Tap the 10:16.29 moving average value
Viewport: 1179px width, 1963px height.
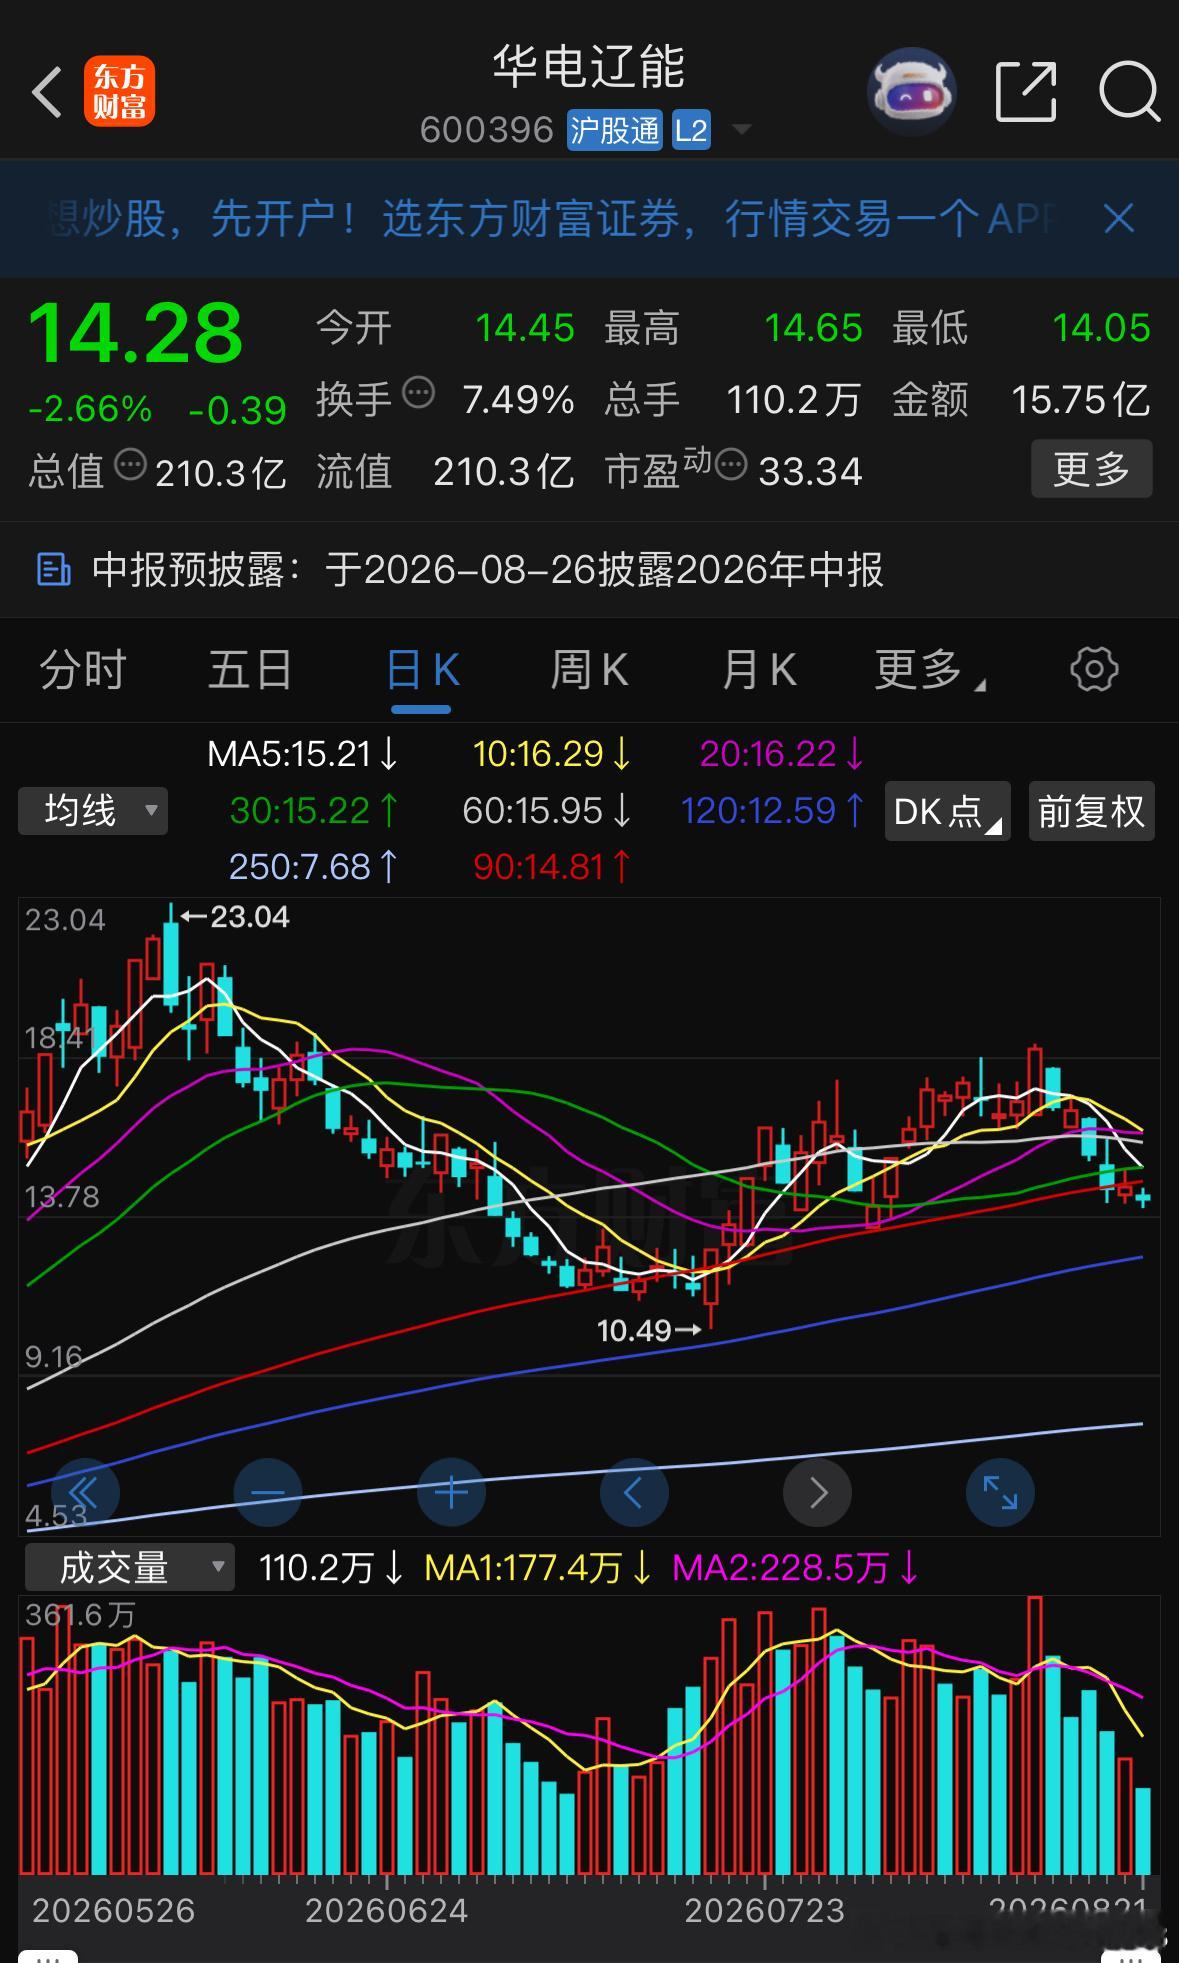(552, 753)
